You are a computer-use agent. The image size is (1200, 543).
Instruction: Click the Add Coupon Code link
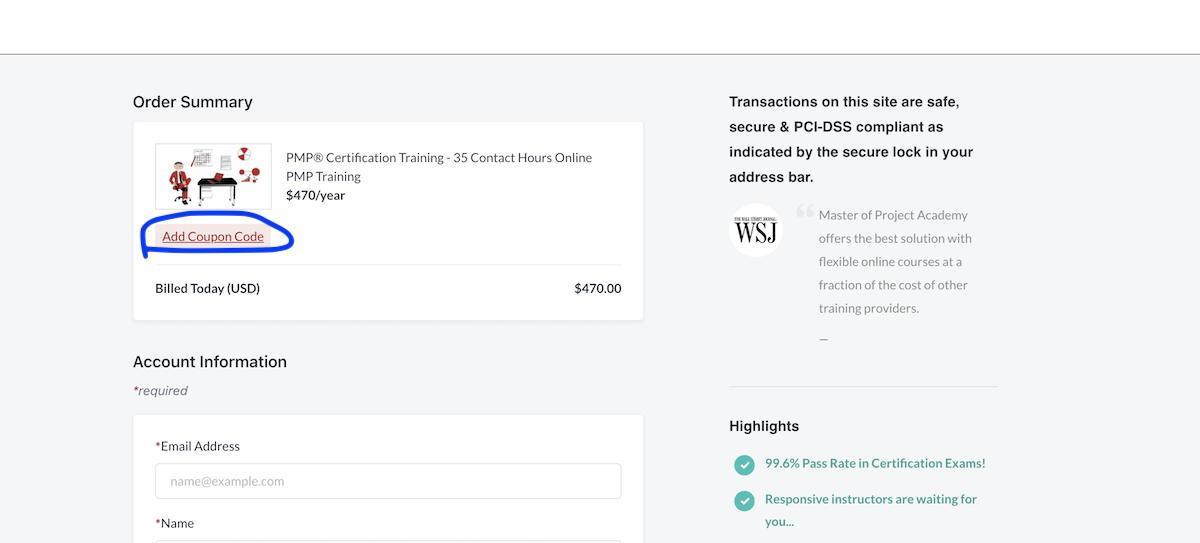point(213,237)
